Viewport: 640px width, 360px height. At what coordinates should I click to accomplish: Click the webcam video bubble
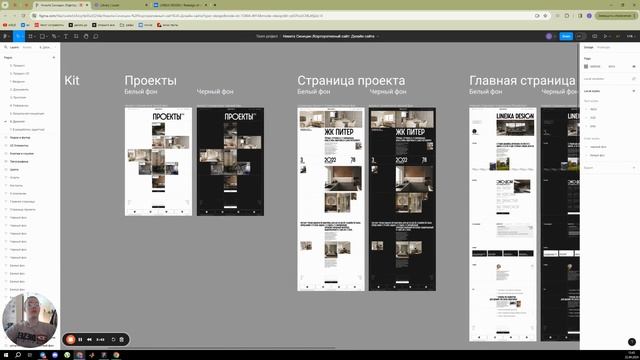30,320
